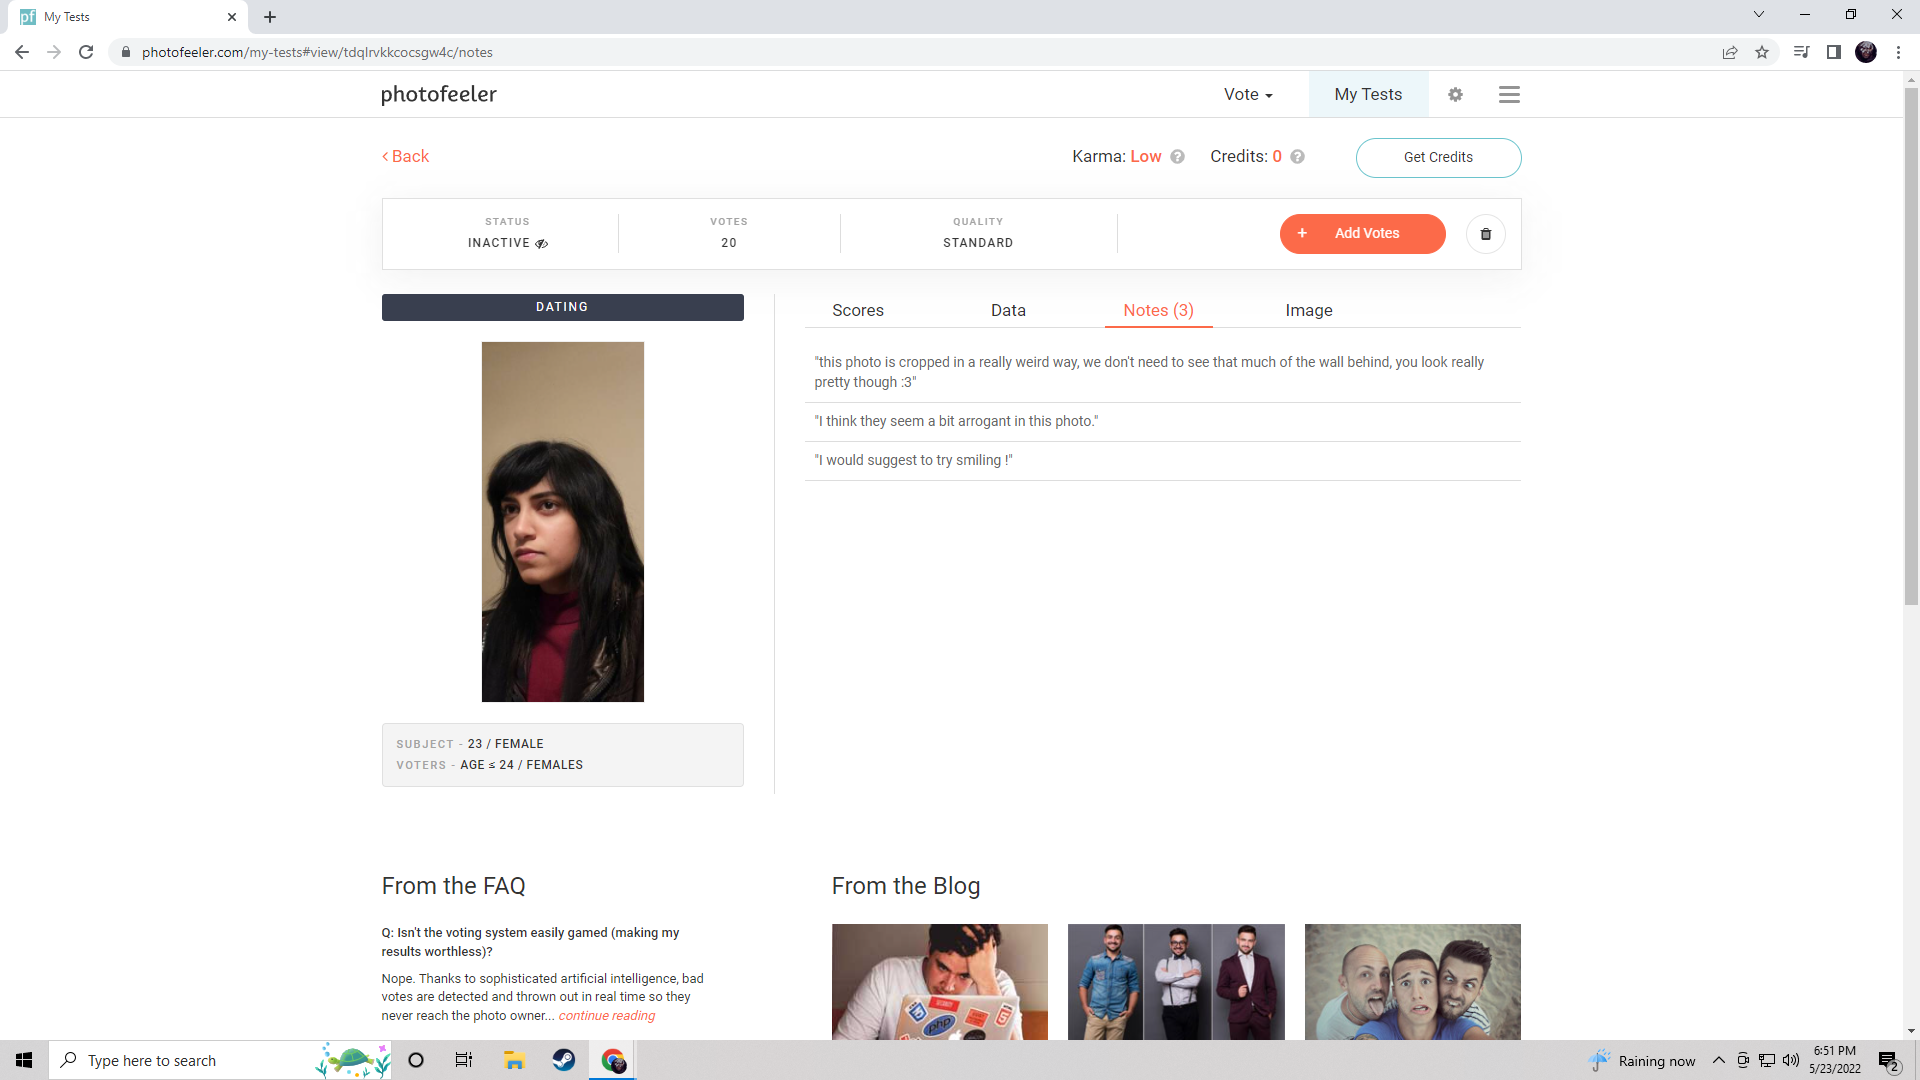Go back using the Back link
The width and height of the screenshot is (1920, 1080).
[405, 156]
